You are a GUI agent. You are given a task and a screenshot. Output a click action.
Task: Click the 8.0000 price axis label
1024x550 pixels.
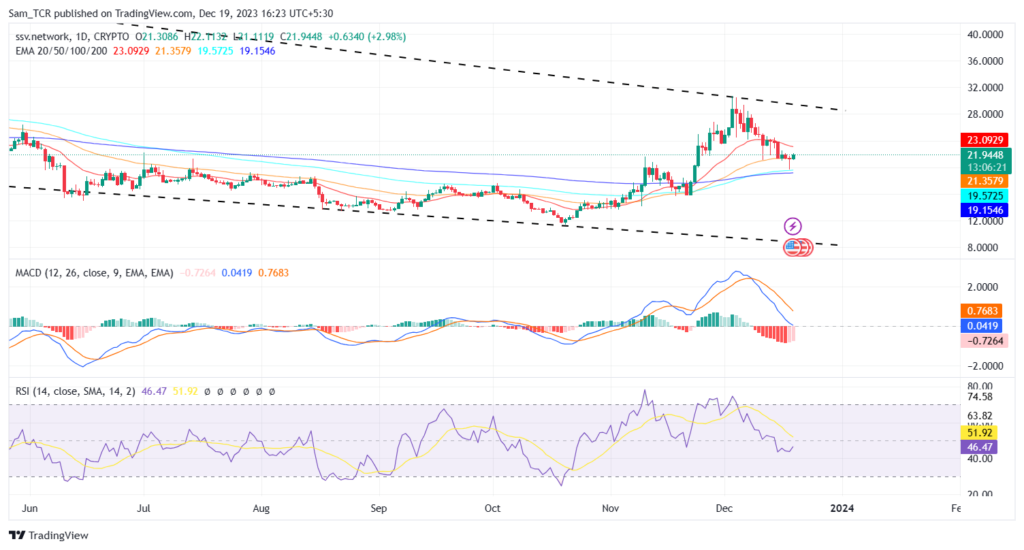(x=982, y=248)
